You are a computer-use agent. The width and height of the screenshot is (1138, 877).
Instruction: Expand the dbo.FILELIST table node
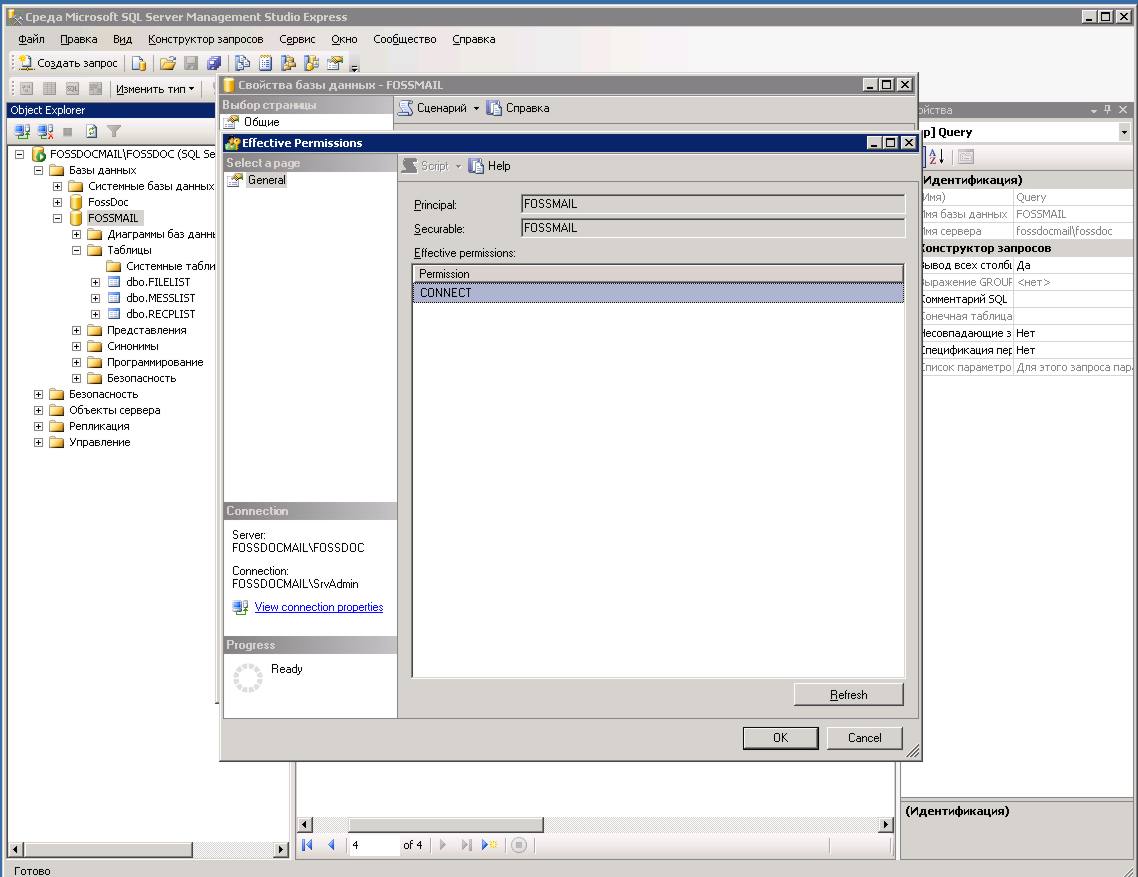[96, 282]
